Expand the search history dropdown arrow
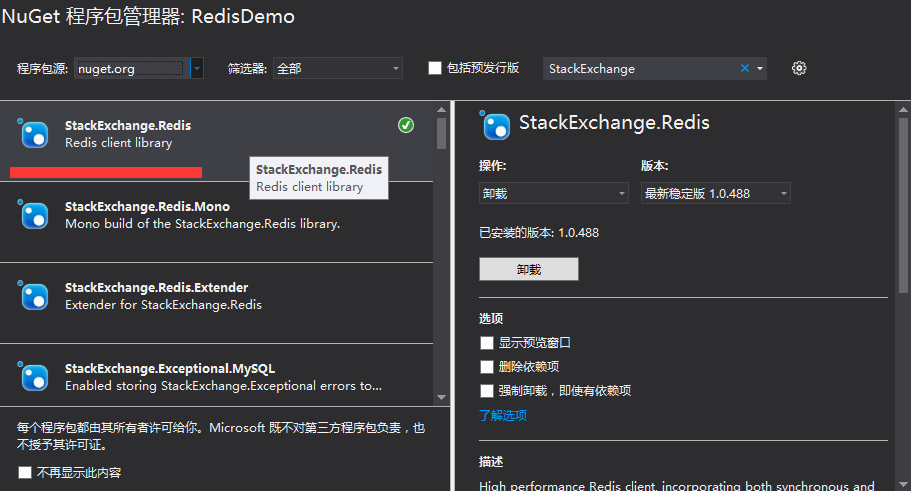 pos(759,69)
